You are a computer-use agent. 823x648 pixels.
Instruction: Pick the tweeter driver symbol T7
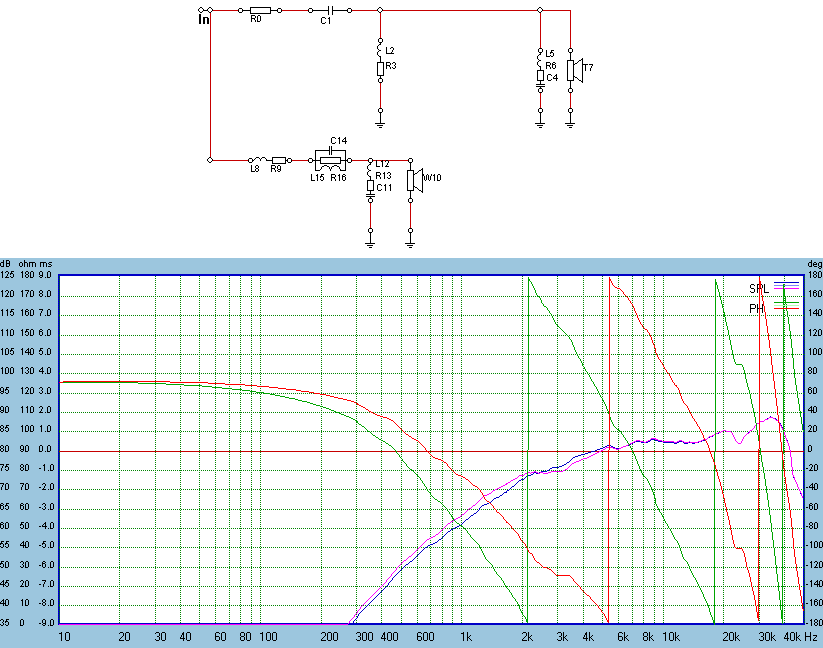tap(573, 70)
